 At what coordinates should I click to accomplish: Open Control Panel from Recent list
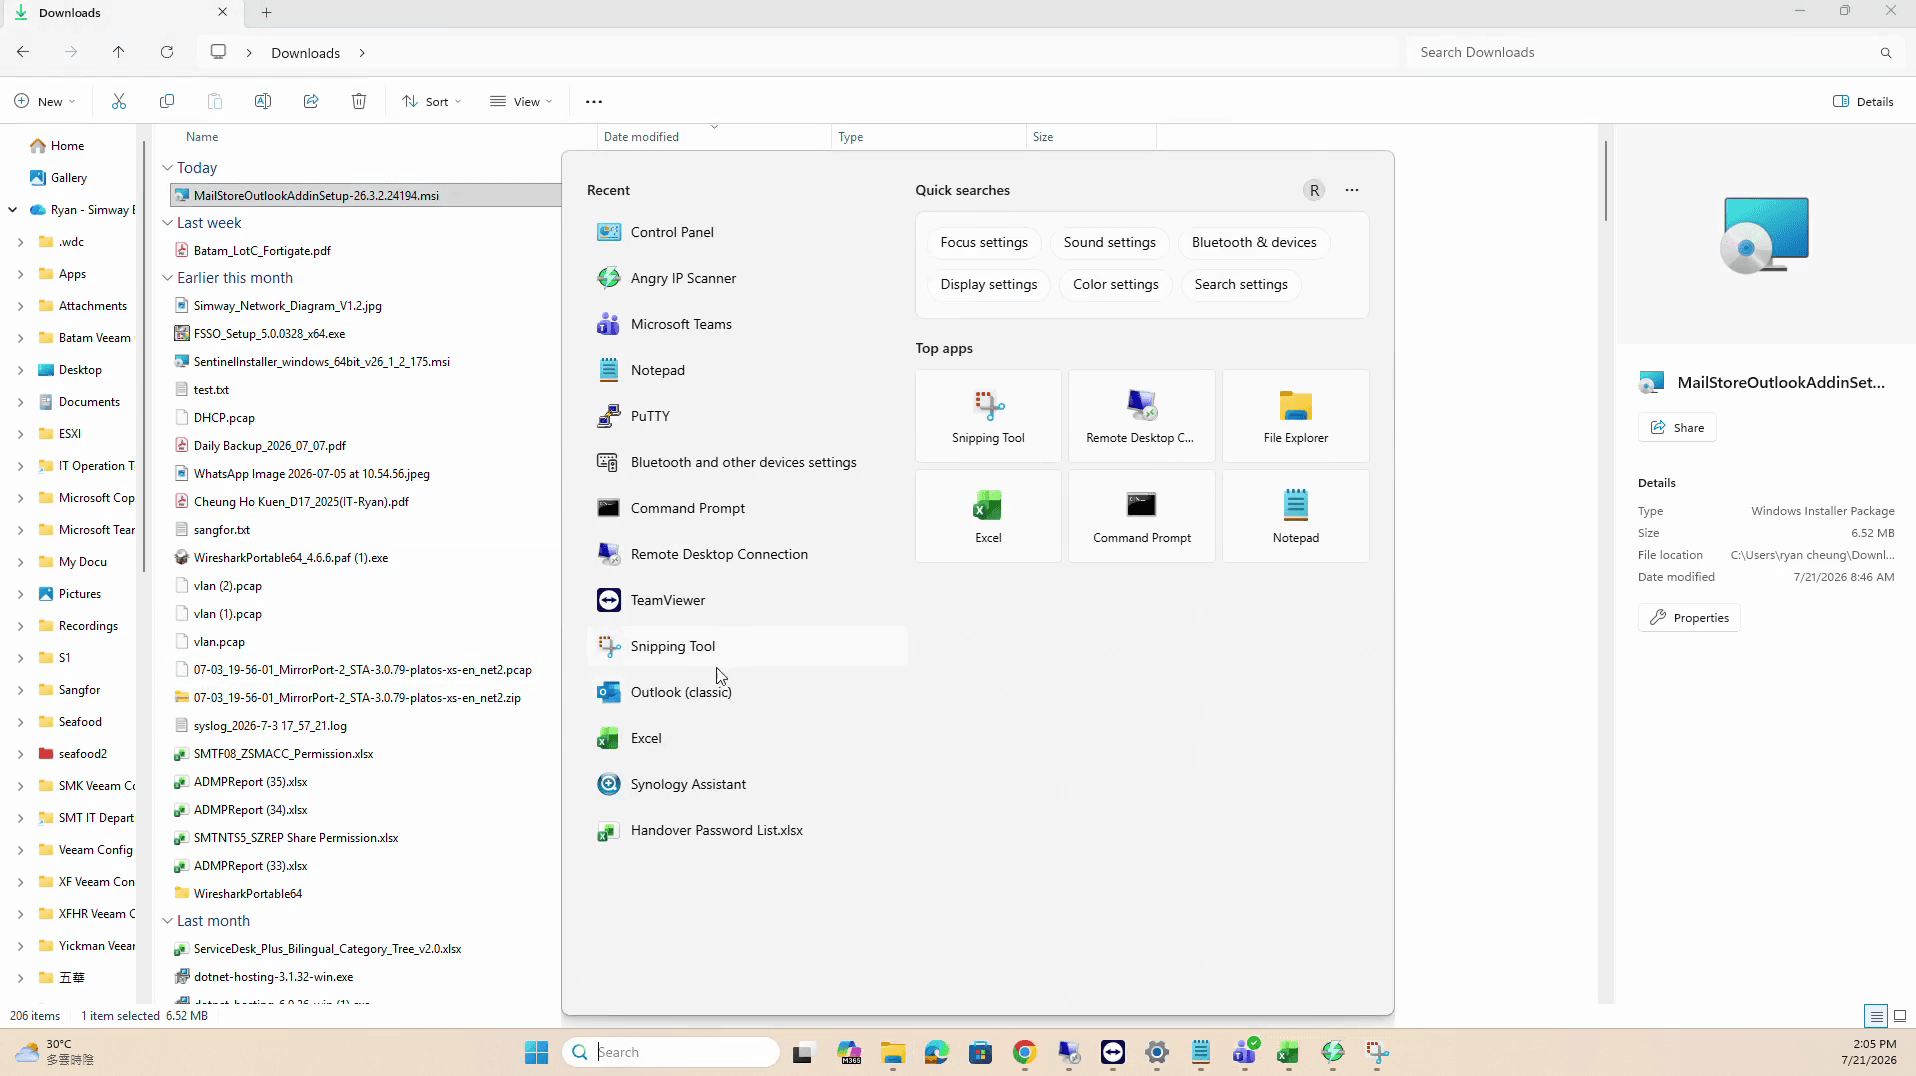click(x=747, y=232)
